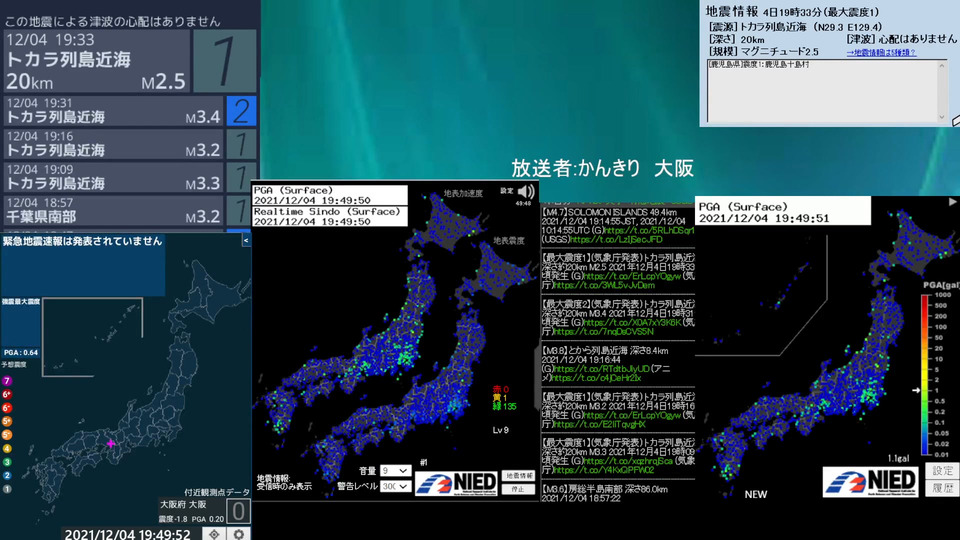The image size is (960, 540).
Task: Select the 12/04 18:57 千葉県南部 entry
Action: (x=113, y=210)
